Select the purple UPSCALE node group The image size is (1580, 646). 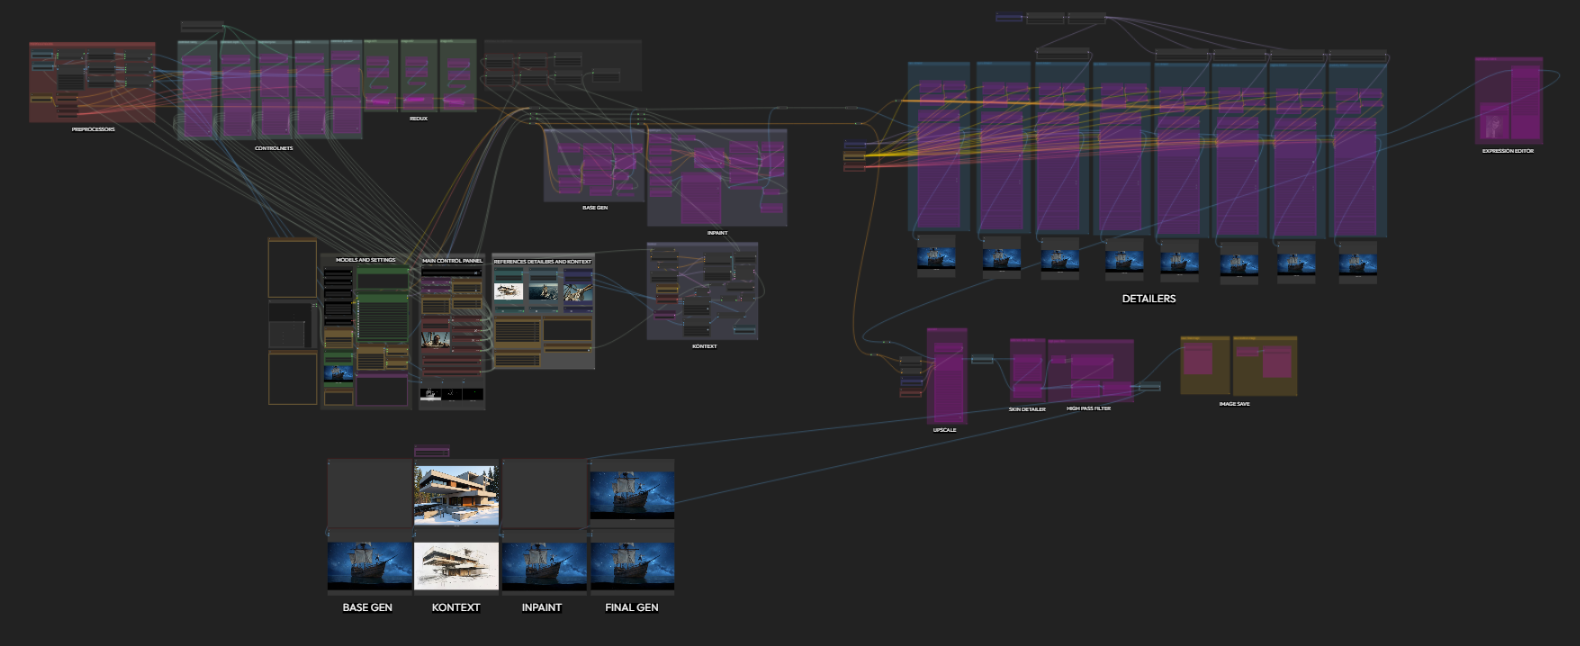(946, 377)
